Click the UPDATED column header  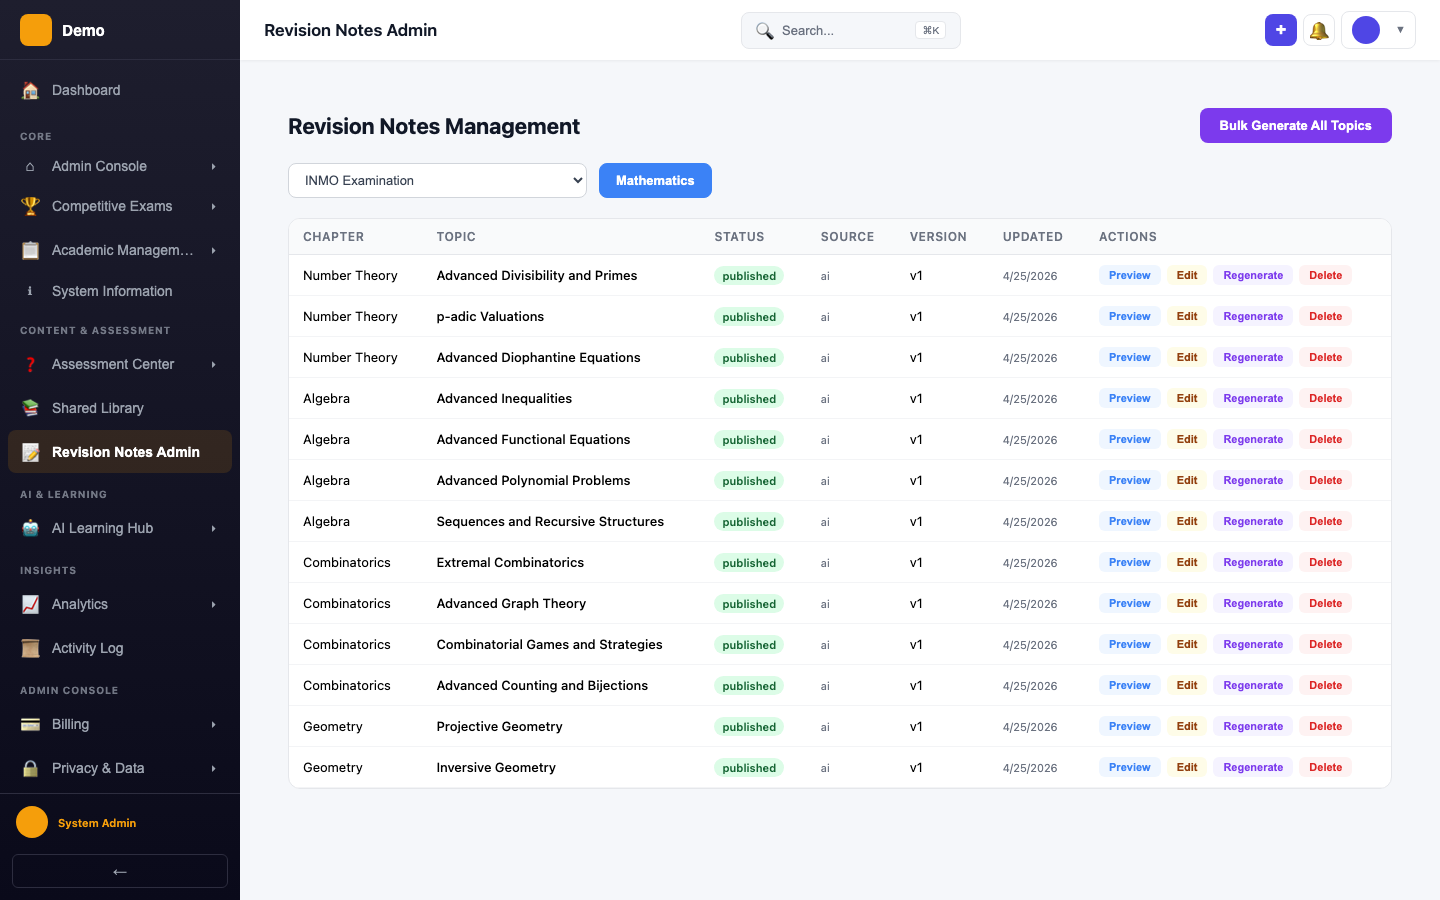(x=1032, y=237)
